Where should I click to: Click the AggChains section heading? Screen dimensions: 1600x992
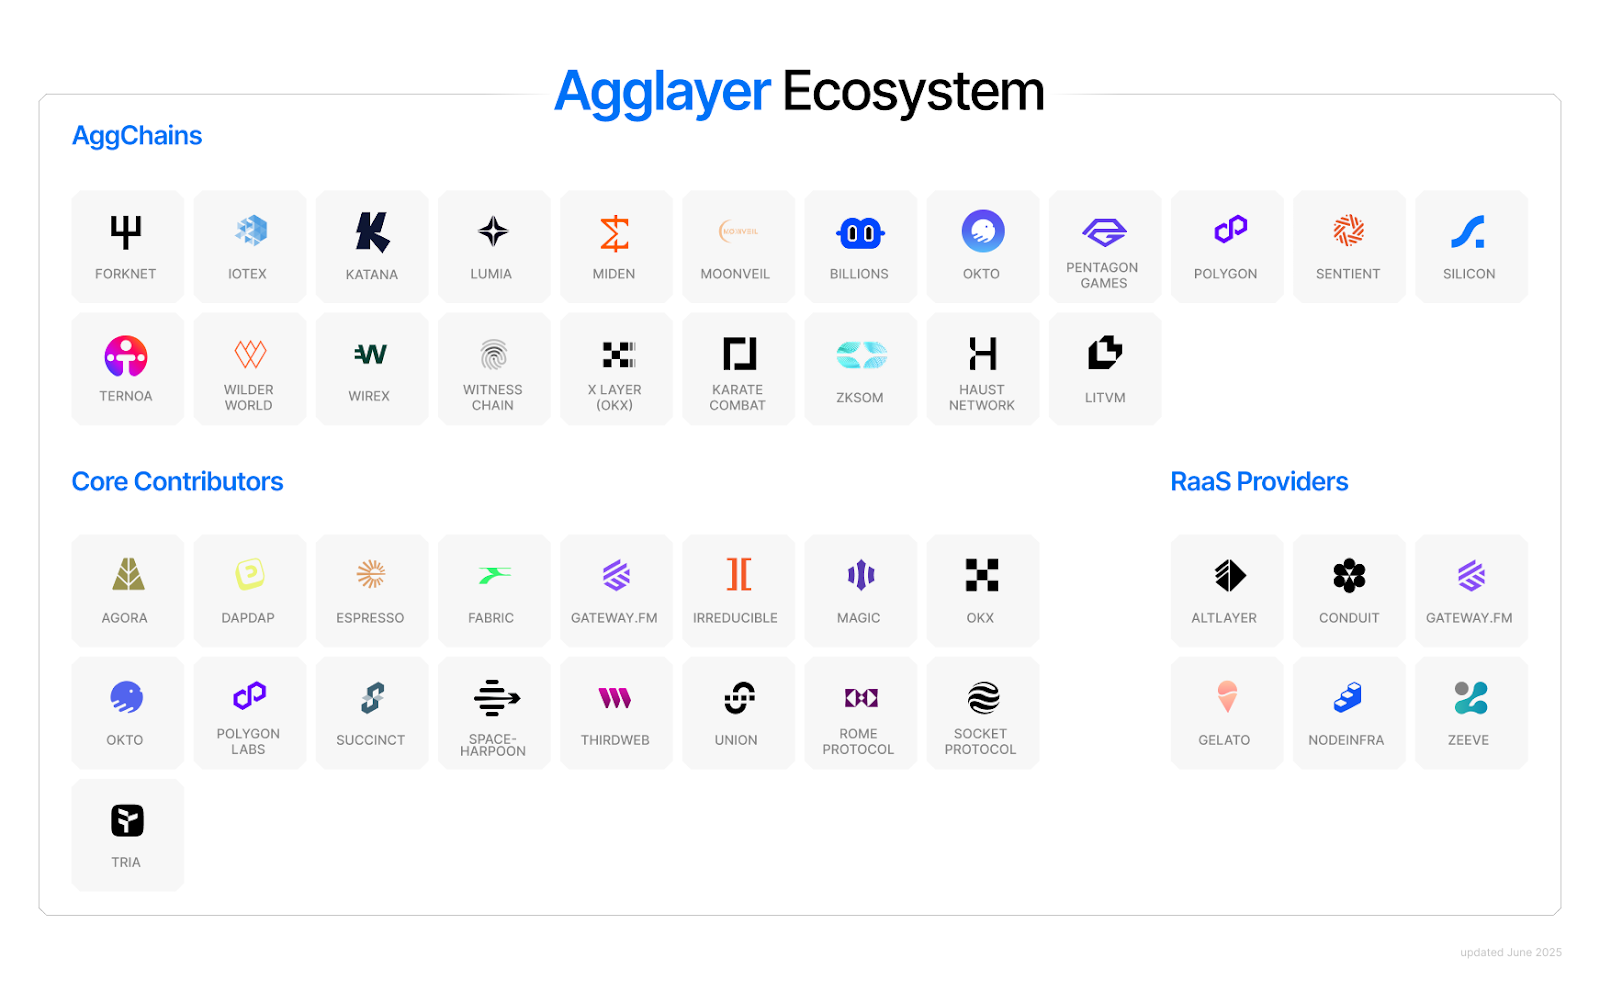tap(137, 136)
